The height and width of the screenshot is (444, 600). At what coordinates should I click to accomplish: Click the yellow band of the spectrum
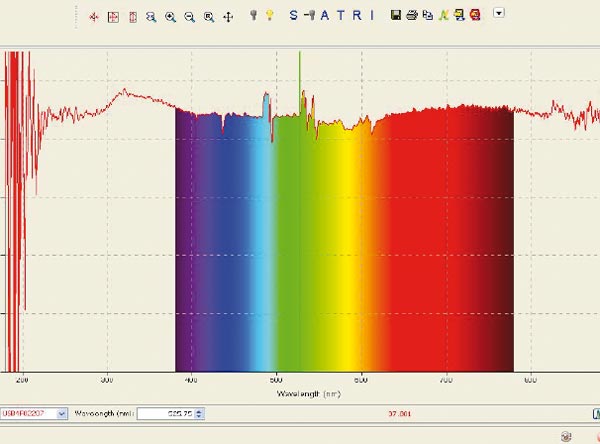345,250
